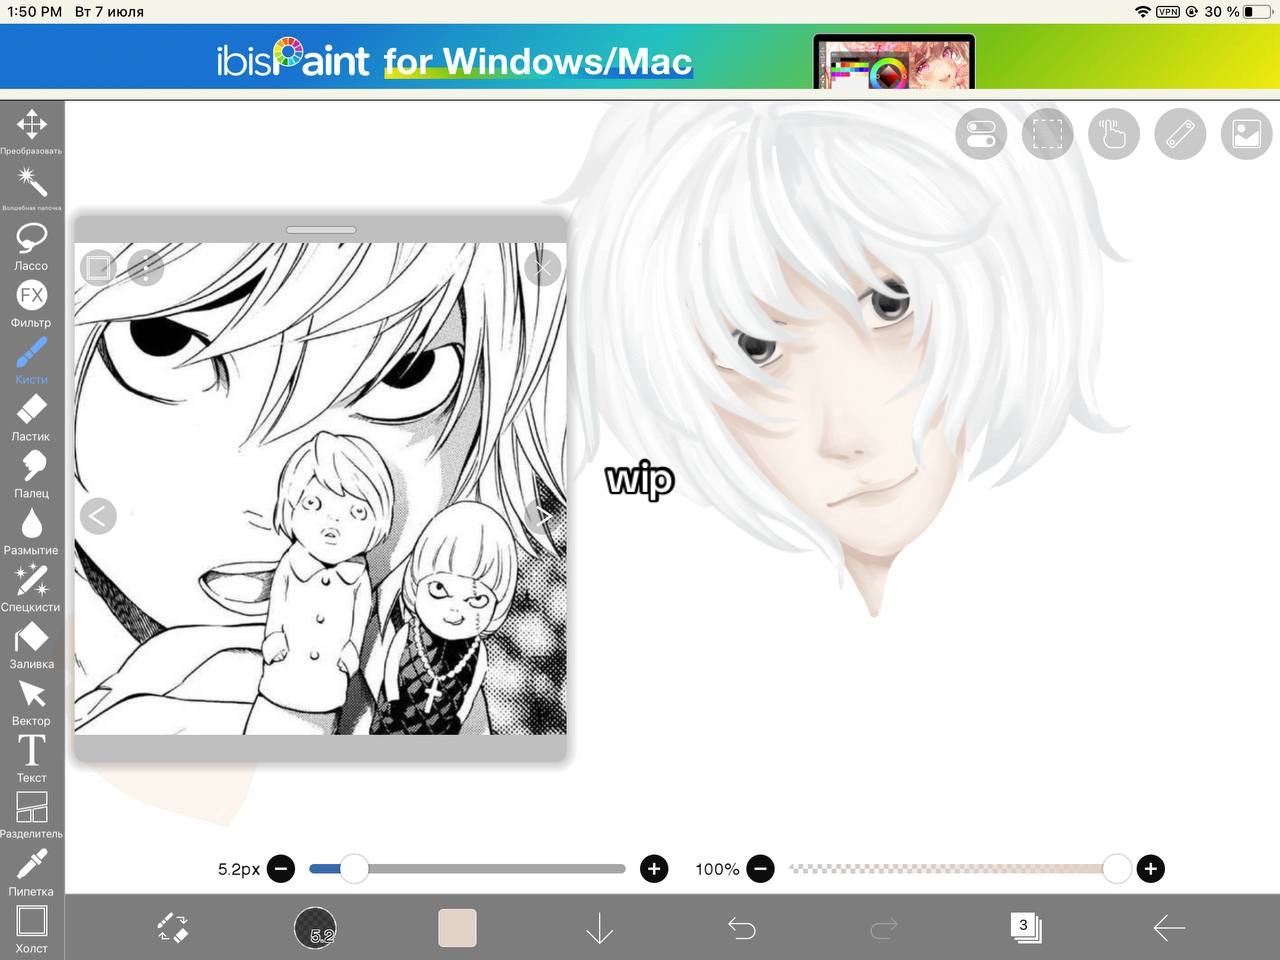
Task: Click the reference window drag handle
Action: [x=321, y=230]
